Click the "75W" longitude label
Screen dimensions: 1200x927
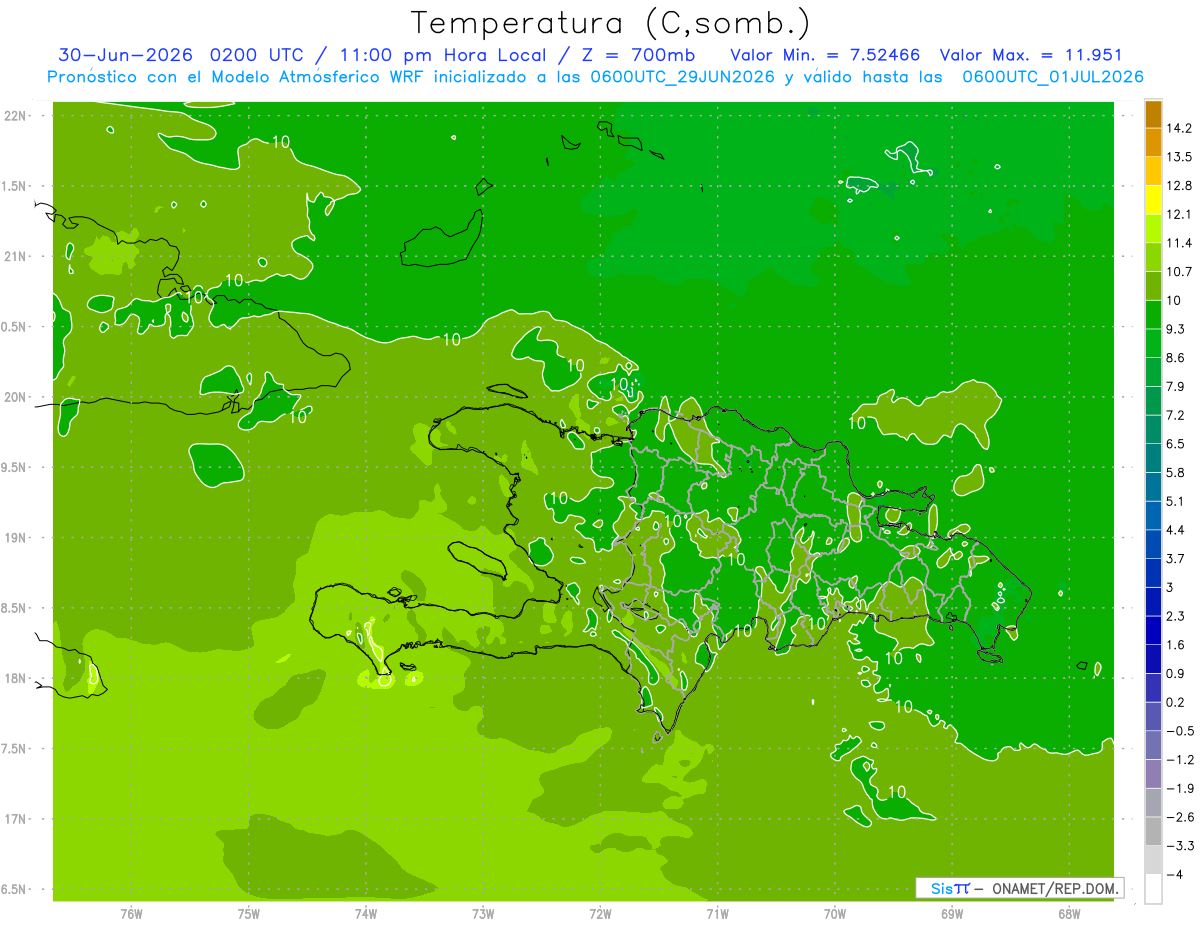click(x=249, y=913)
